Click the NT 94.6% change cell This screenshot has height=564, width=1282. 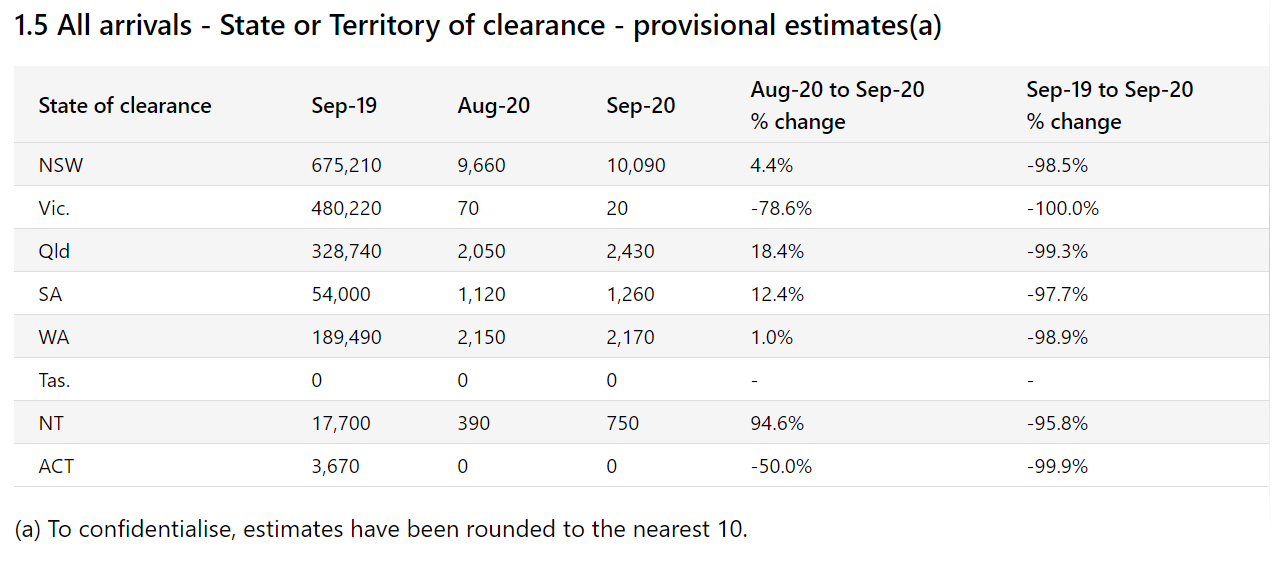pyautogui.click(x=777, y=424)
